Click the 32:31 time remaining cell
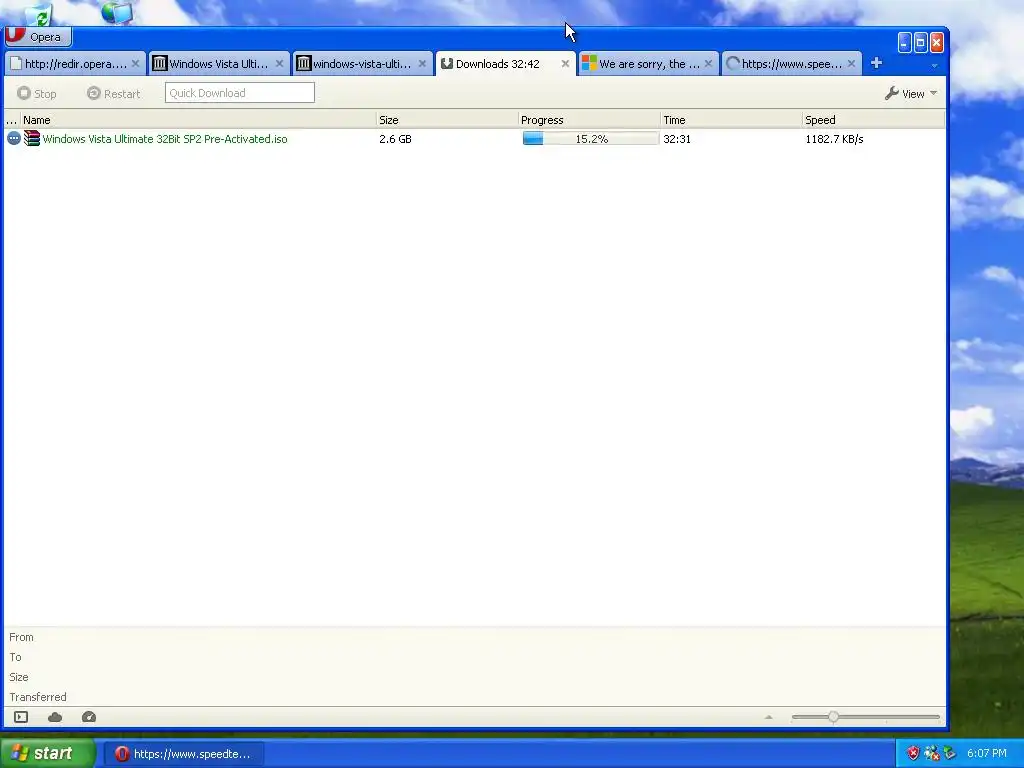 point(677,139)
